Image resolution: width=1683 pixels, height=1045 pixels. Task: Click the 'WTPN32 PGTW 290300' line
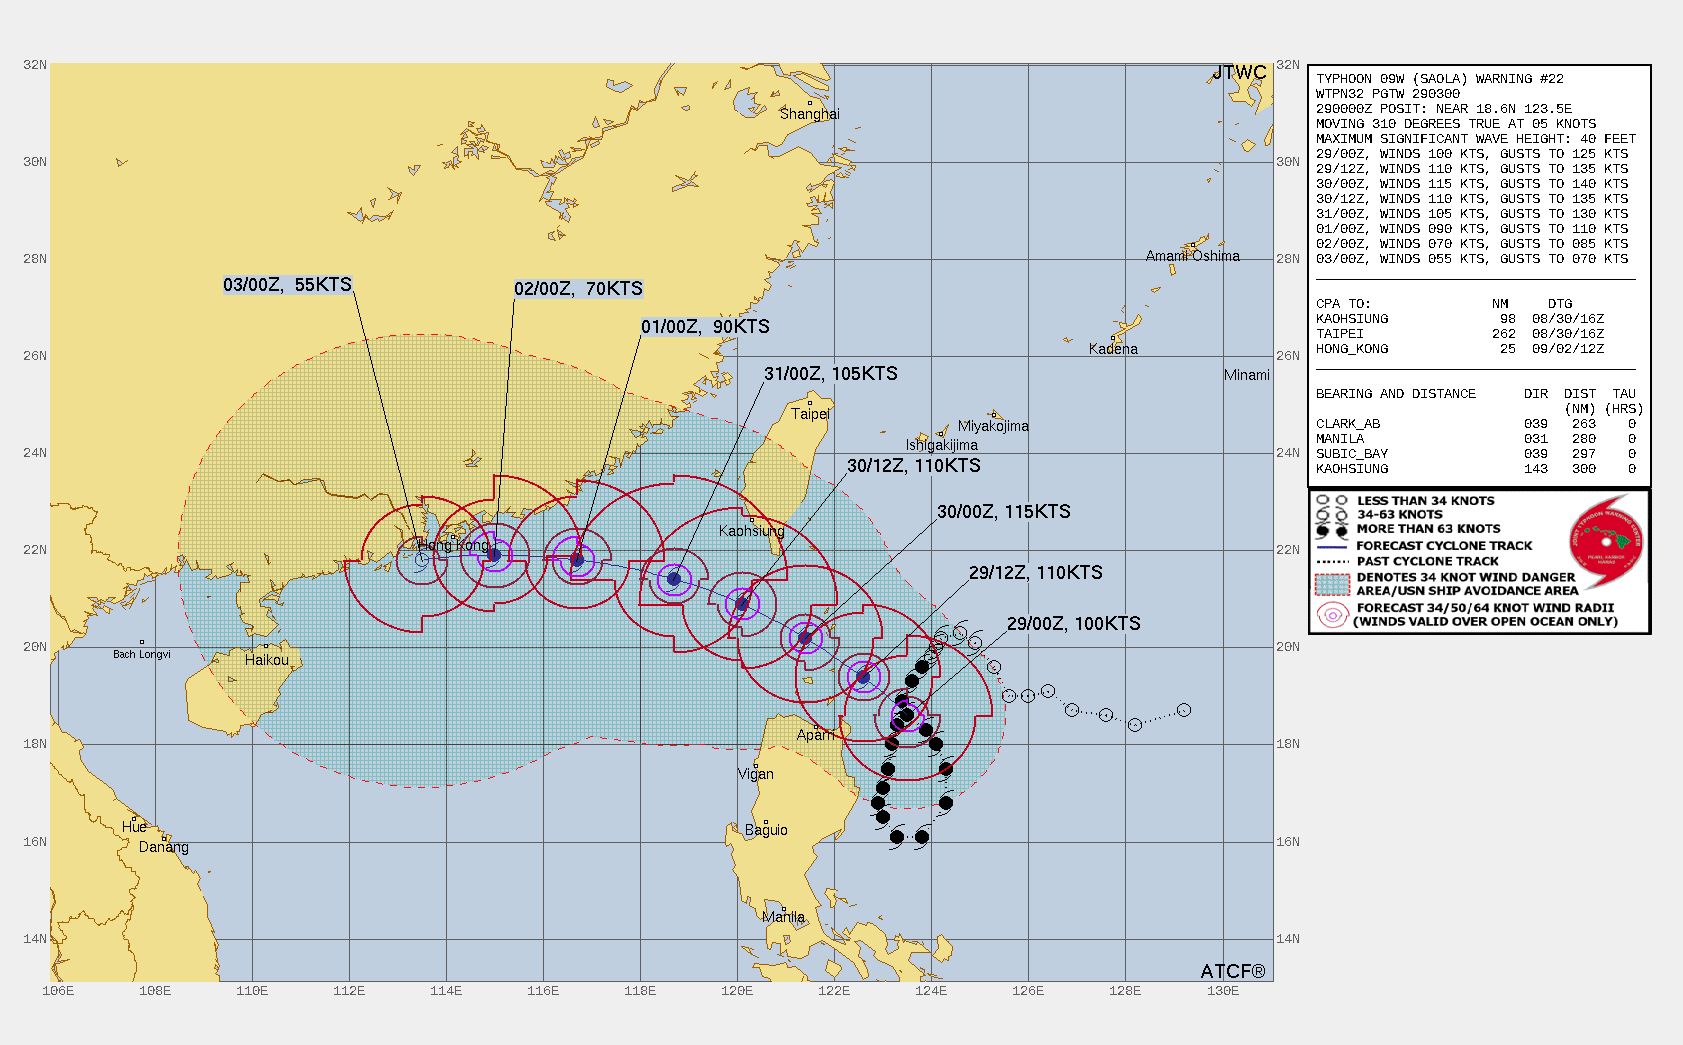click(x=1388, y=94)
